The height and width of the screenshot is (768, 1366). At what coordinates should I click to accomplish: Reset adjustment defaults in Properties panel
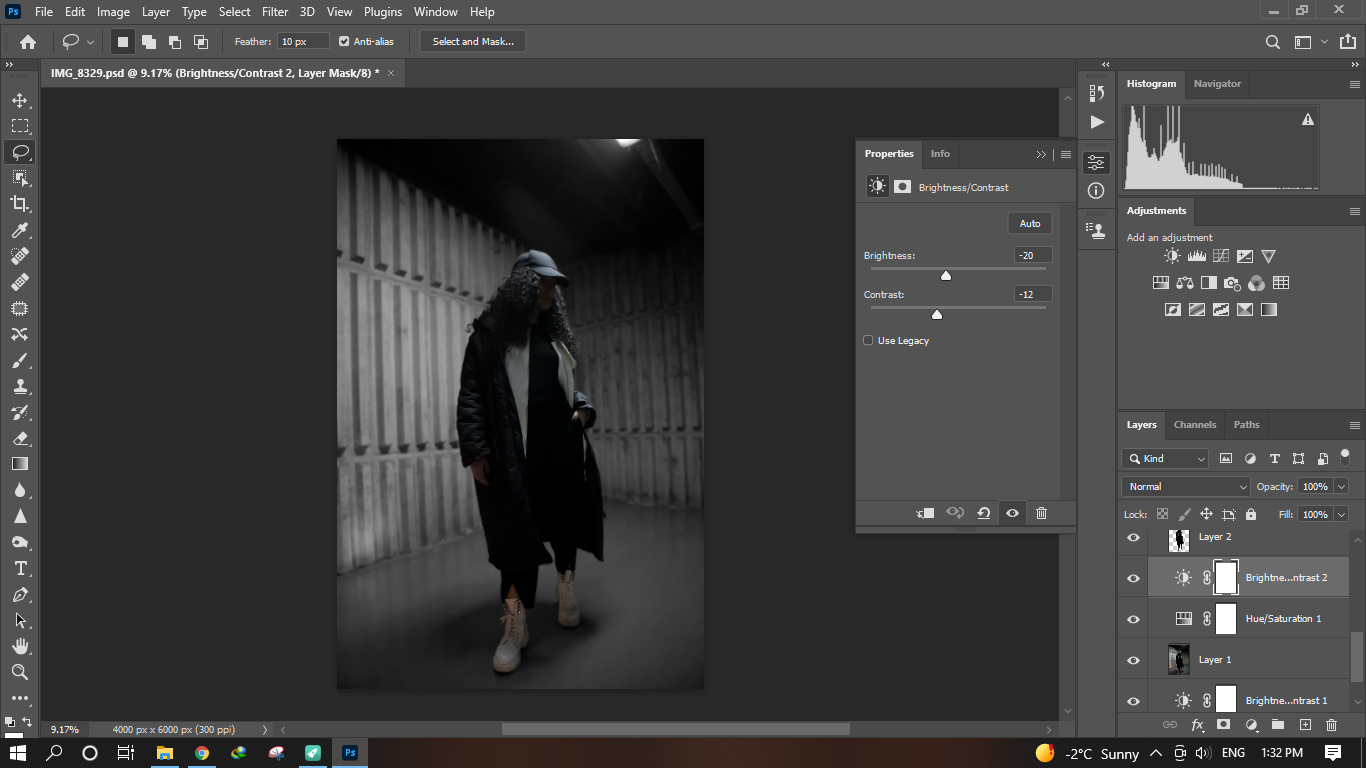(x=984, y=513)
